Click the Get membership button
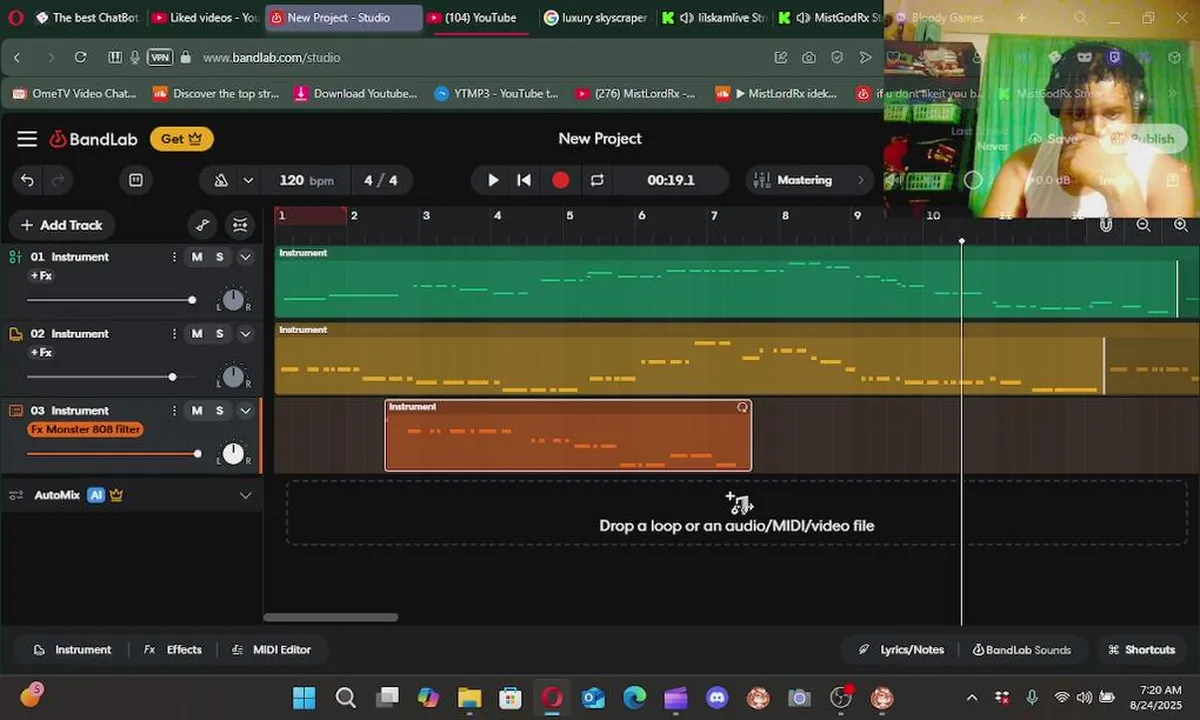The width and height of the screenshot is (1200, 720). tap(182, 139)
